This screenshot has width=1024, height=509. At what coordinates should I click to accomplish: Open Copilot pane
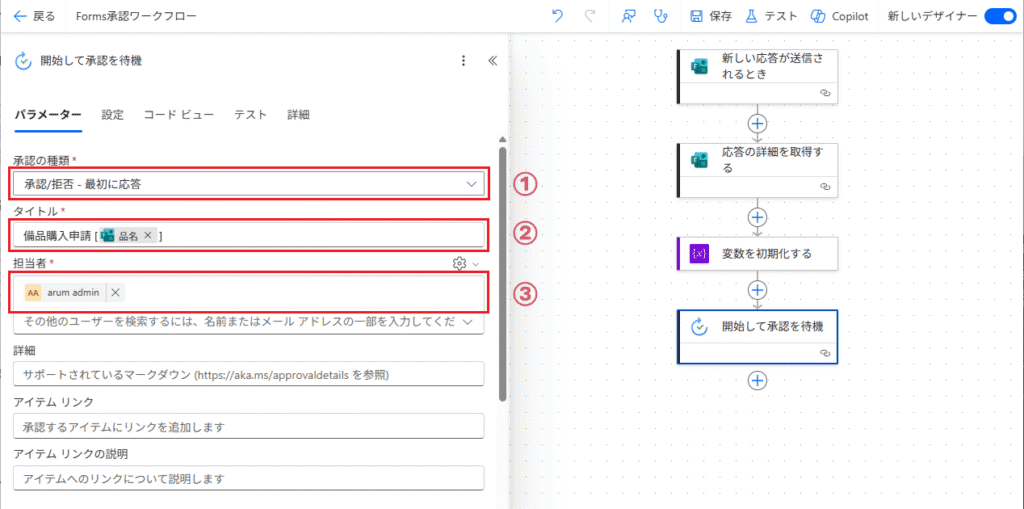839,16
